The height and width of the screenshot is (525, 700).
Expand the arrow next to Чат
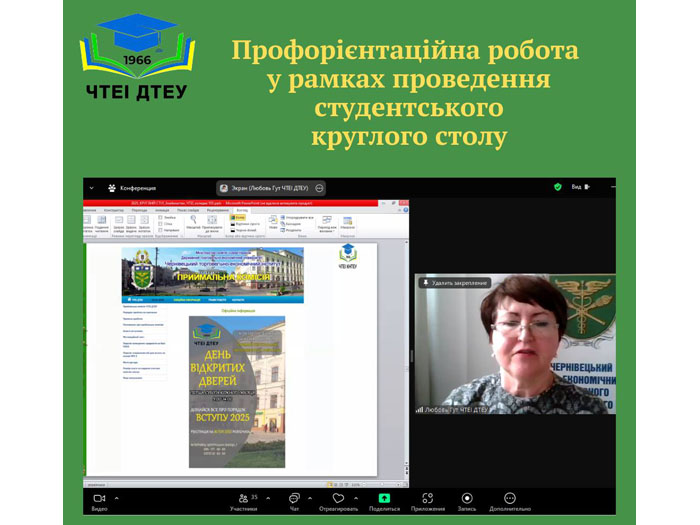311,497
